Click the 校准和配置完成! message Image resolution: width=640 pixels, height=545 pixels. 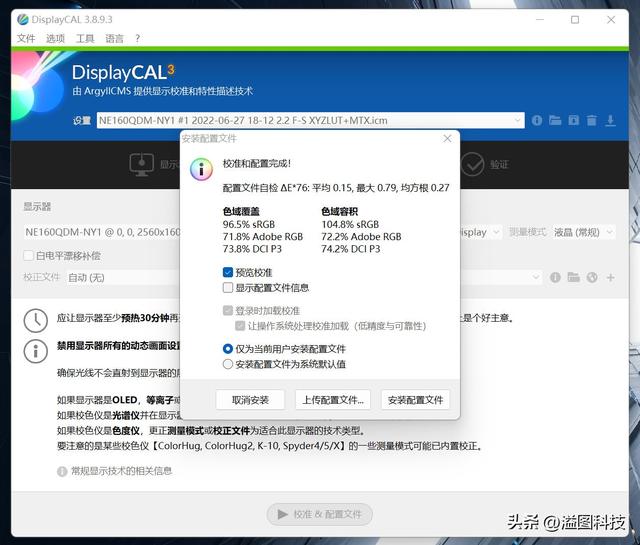click(x=257, y=164)
